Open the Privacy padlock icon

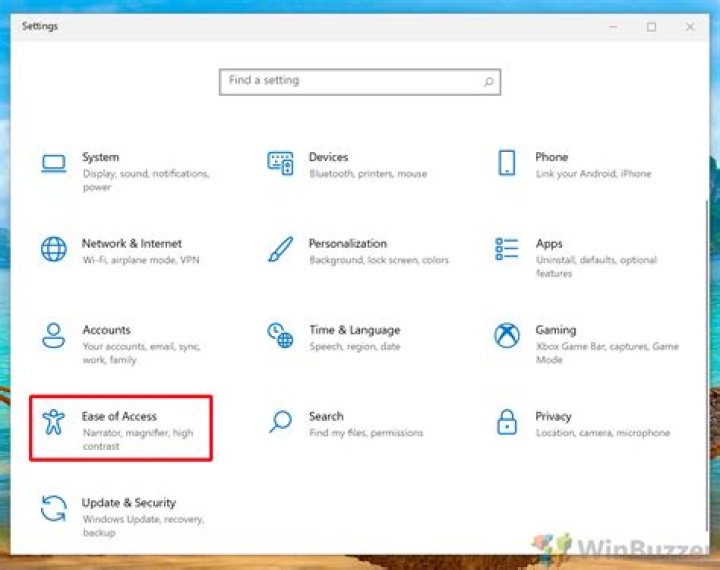pos(507,422)
